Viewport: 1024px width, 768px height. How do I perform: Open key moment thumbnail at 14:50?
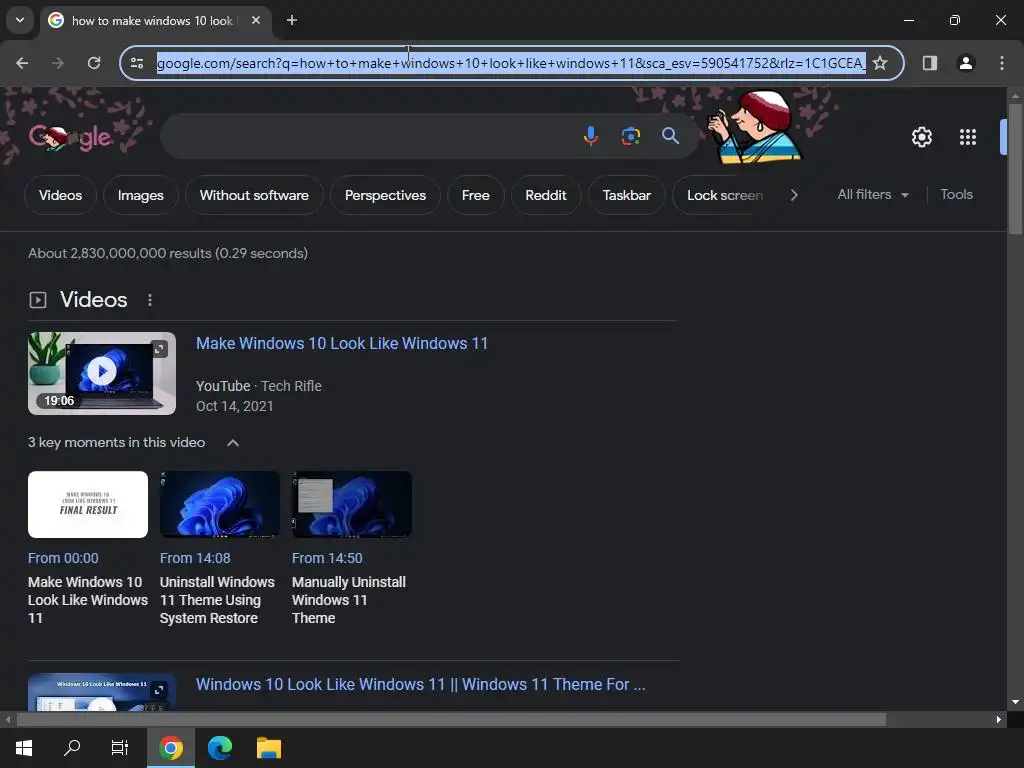click(x=352, y=504)
